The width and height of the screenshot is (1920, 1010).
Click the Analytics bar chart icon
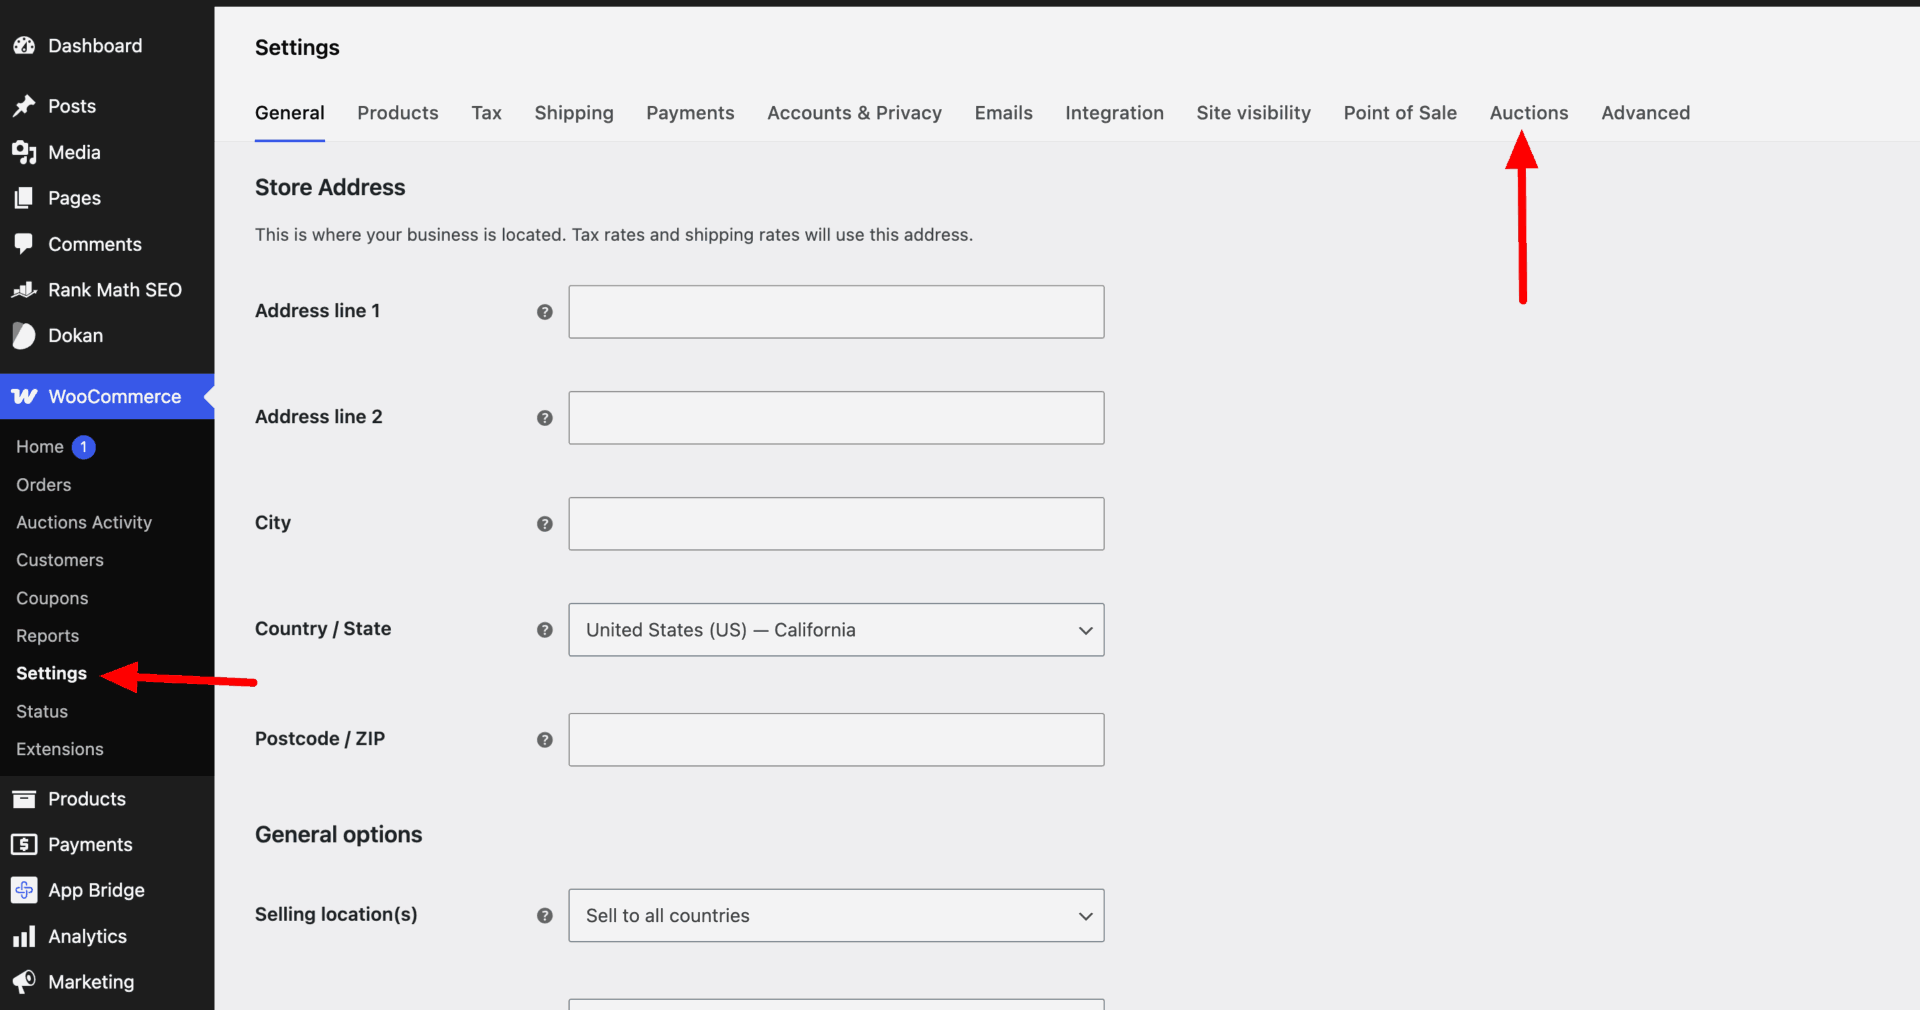coord(24,937)
